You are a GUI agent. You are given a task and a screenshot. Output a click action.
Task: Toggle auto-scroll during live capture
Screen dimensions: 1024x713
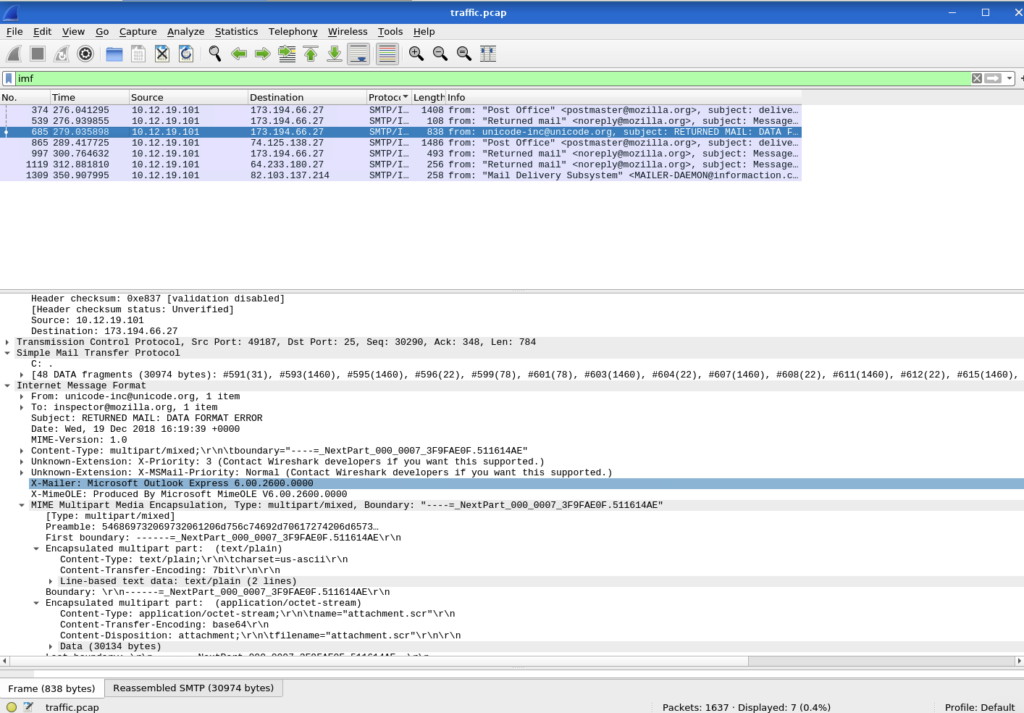pyautogui.click(x=359, y=54)
